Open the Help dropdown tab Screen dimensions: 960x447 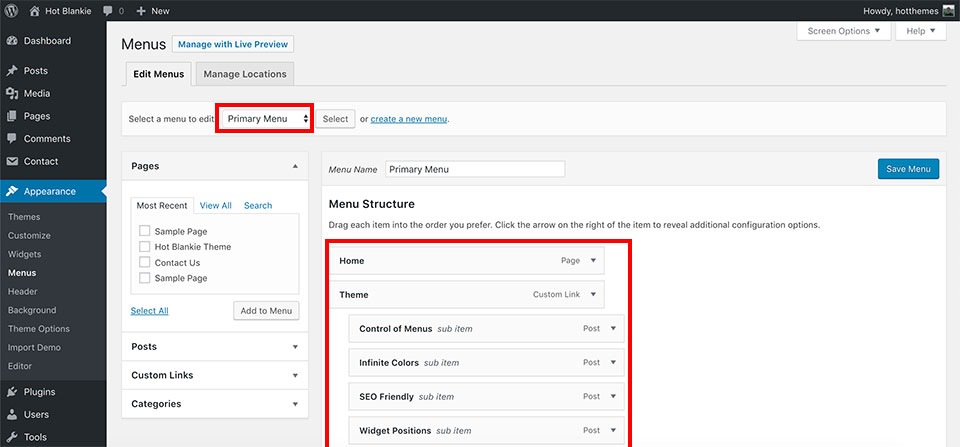pyautogui.click(x=921, y=31)
